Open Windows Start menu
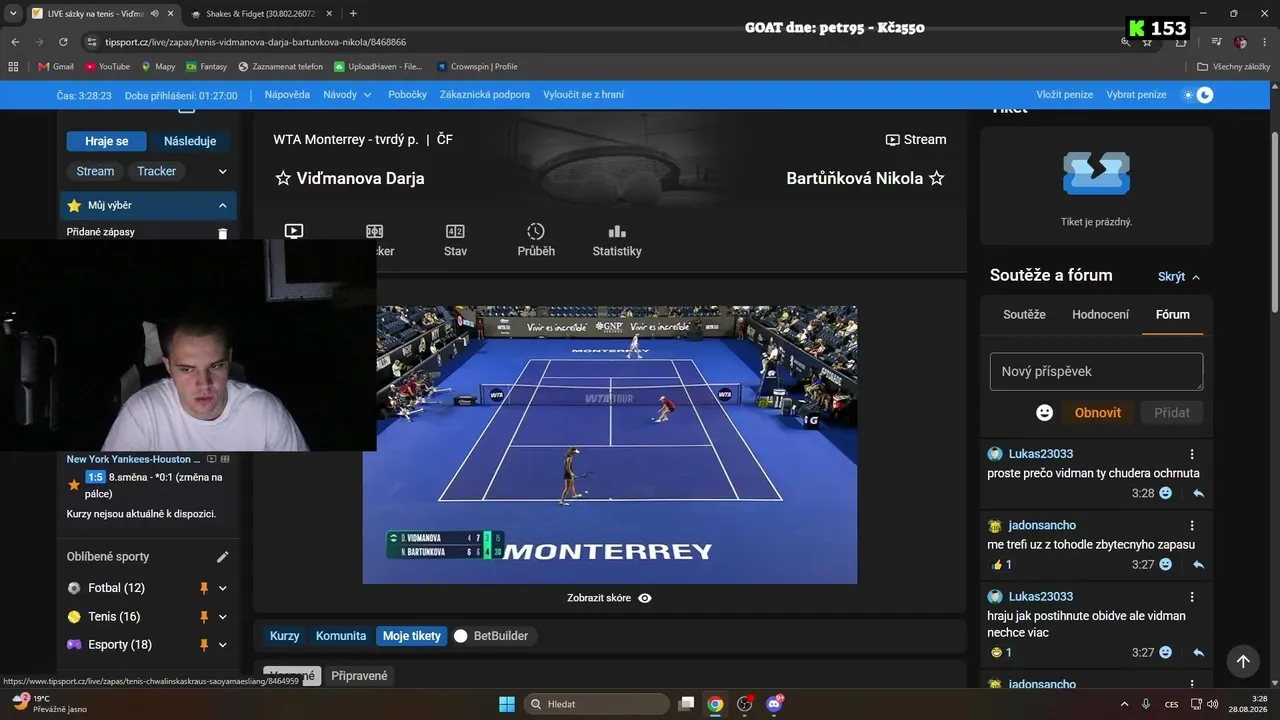1280x720 pixels. [506, 704]
